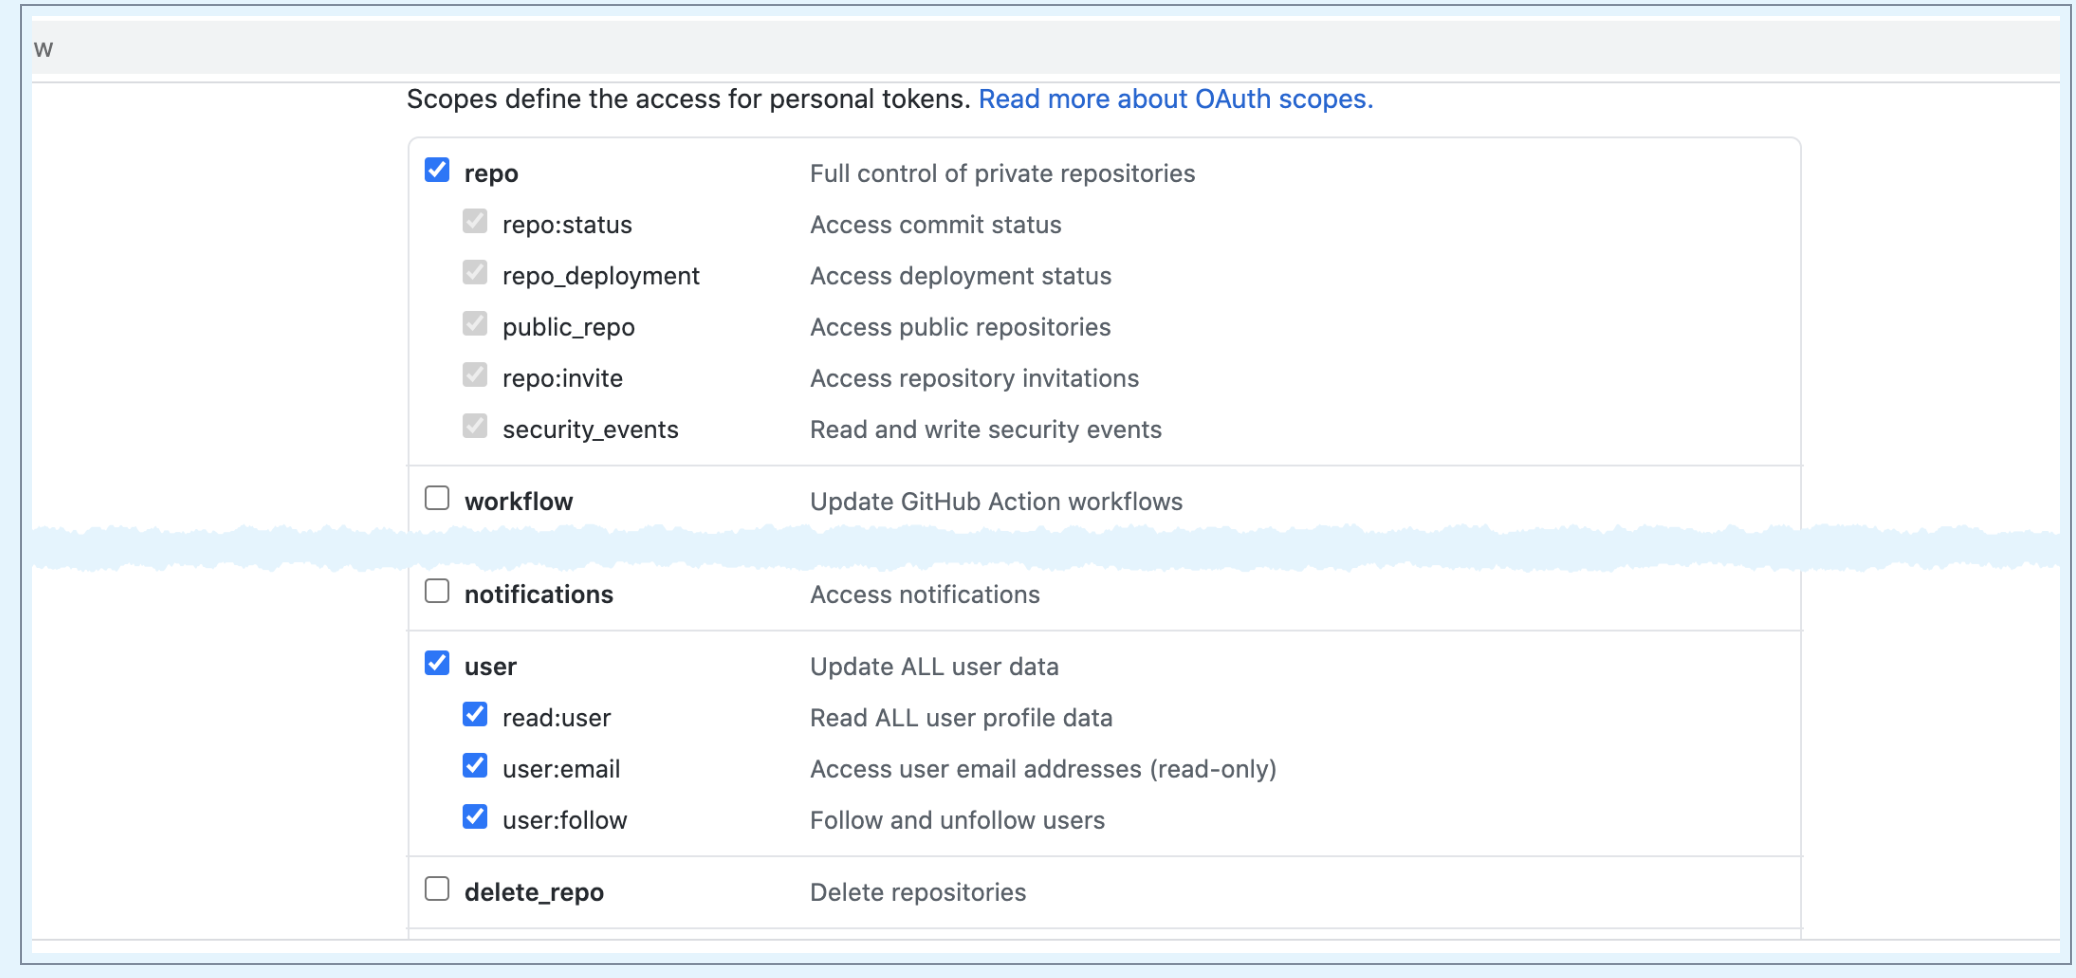Image resolution: width=2076 pixels, height=978 pixels.
Task: Enable the delete_repo scope checkbox
Action: pyautogui.click(x=437, y=889)
